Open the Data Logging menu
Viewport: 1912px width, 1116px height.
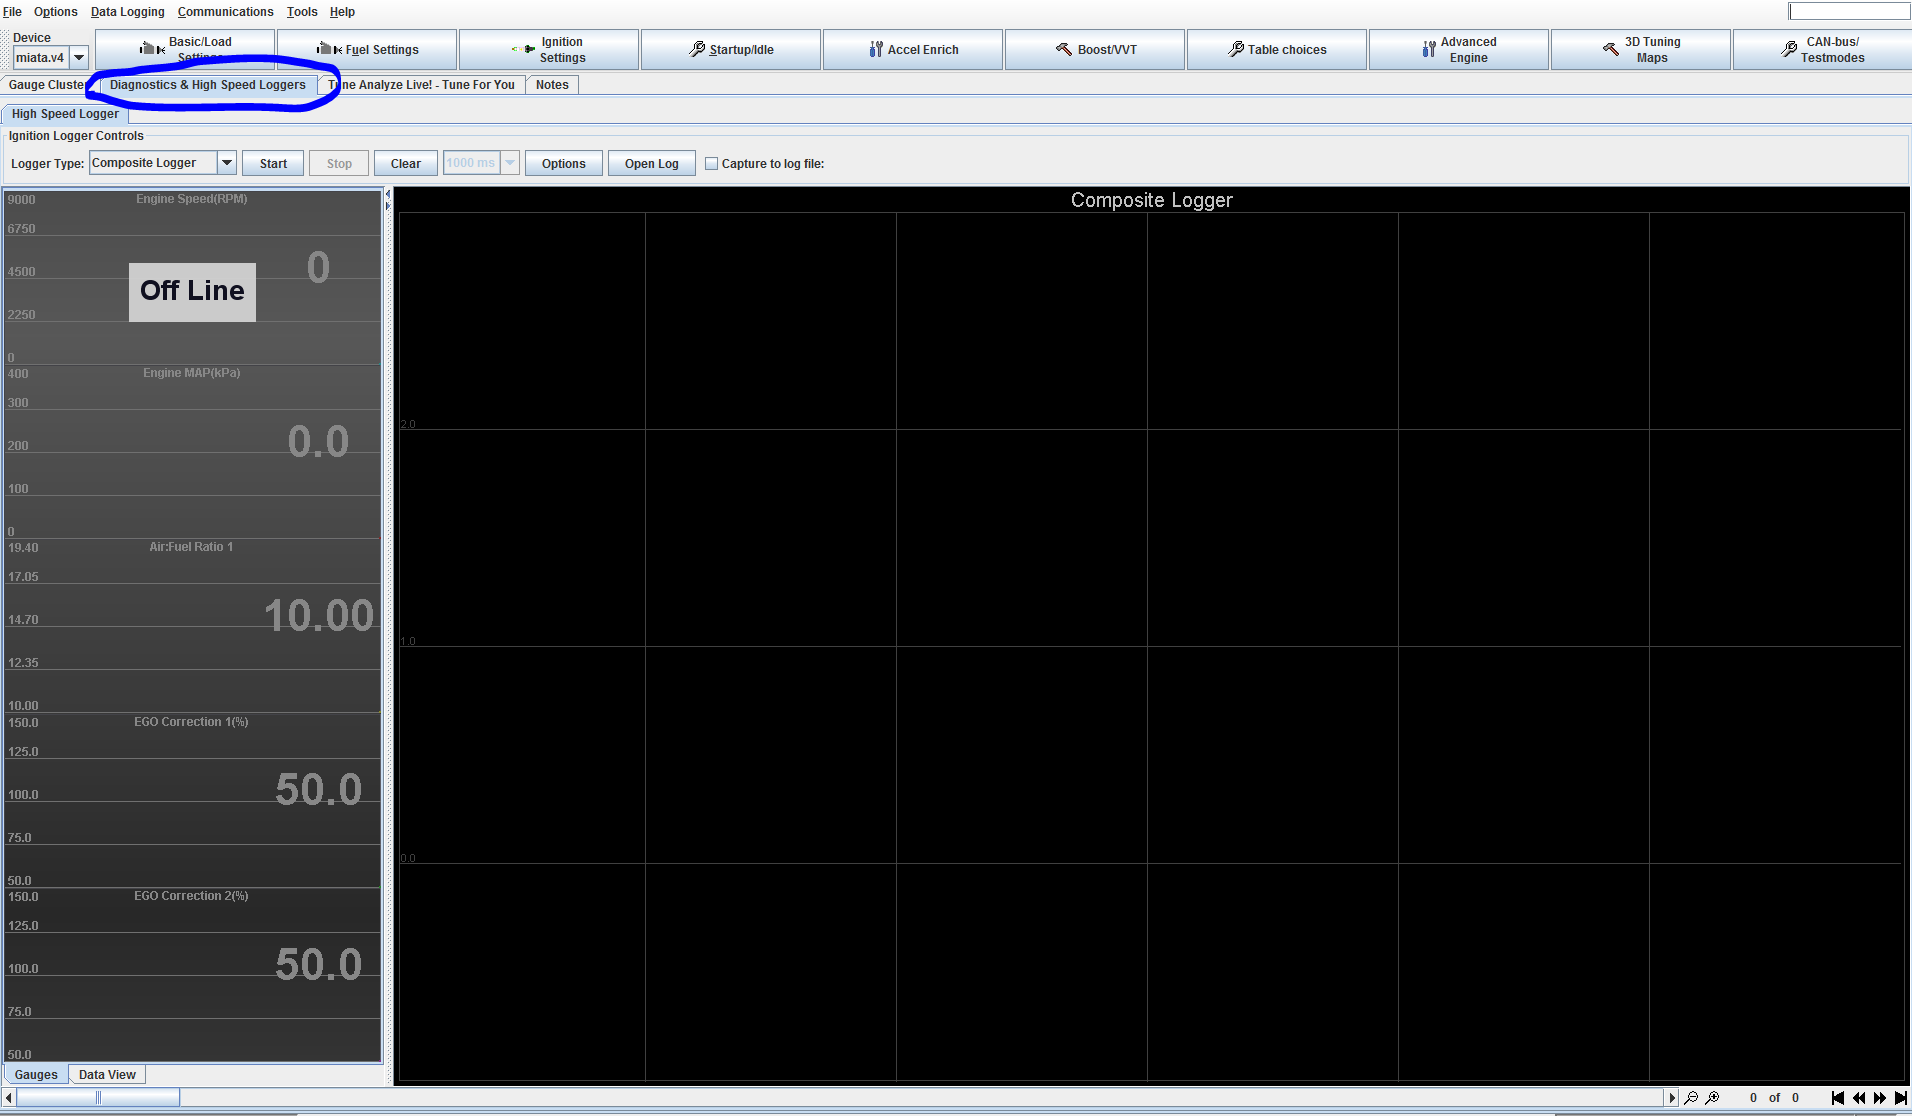click(x=127, y=12)
